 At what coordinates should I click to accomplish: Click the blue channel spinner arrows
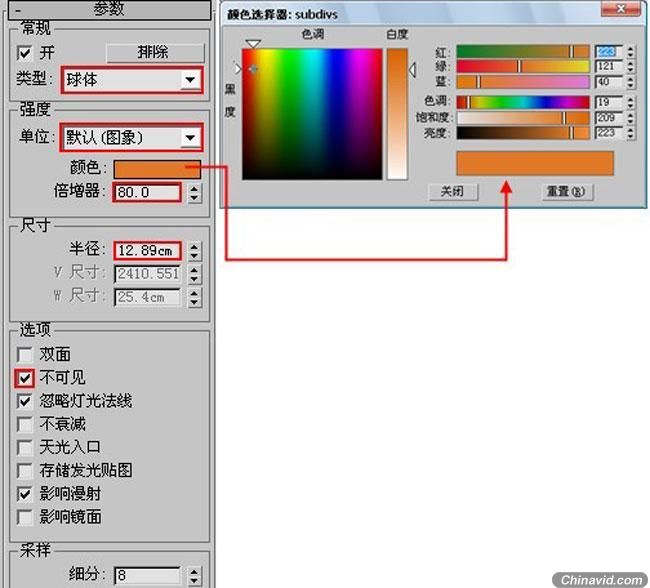(631, 82)
